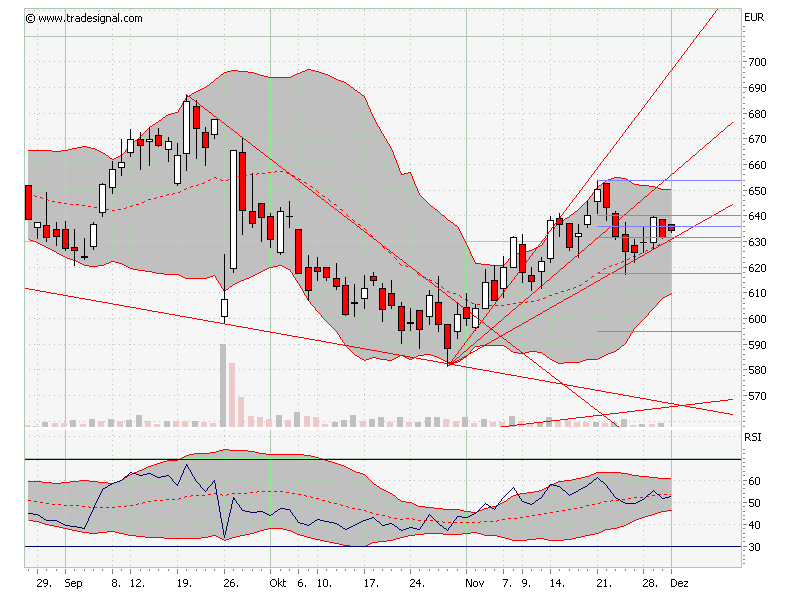Screen dimensions: 800x600
Task: Click the "6." date label
Action: point(303,583)
